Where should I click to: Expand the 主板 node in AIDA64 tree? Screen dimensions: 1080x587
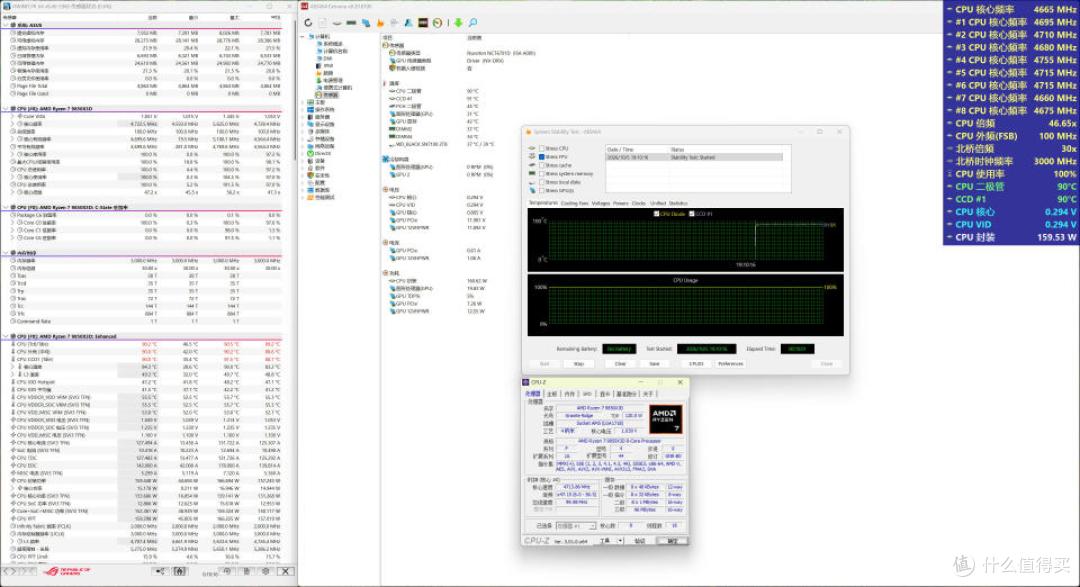pyautogui.click(x=303, y=102)
